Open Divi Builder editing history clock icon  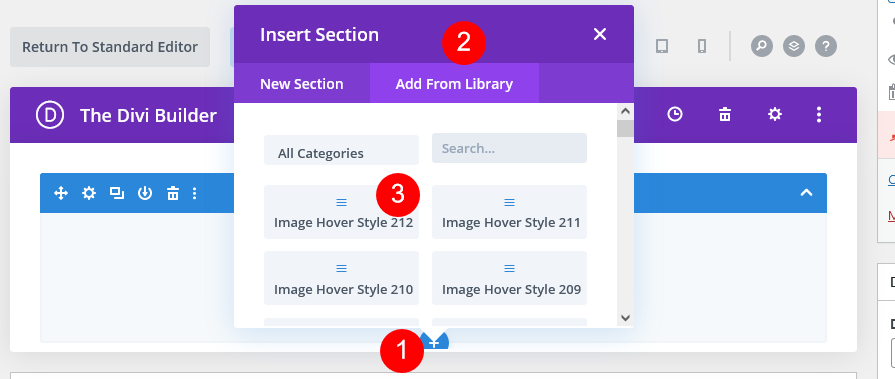pyautogui.click(x=675, y=115)
